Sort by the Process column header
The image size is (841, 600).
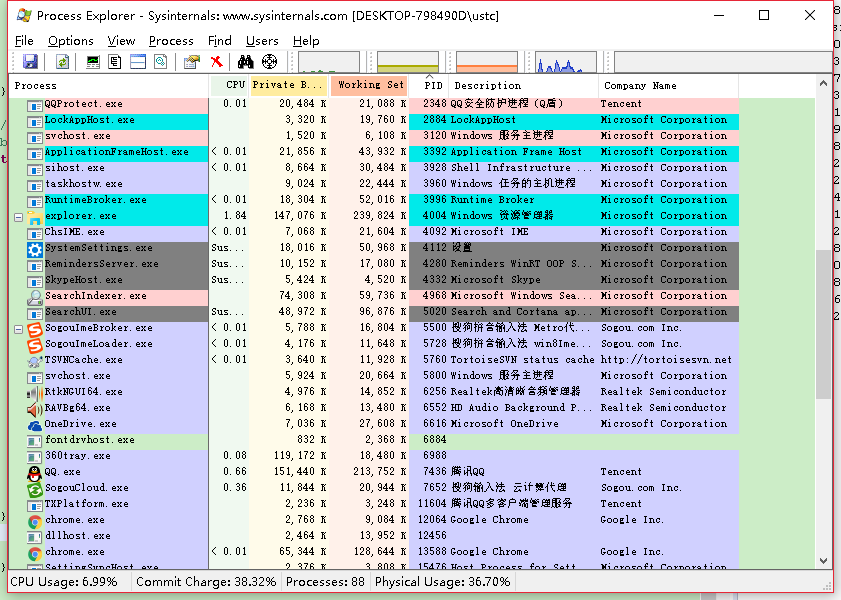[109, 85]
